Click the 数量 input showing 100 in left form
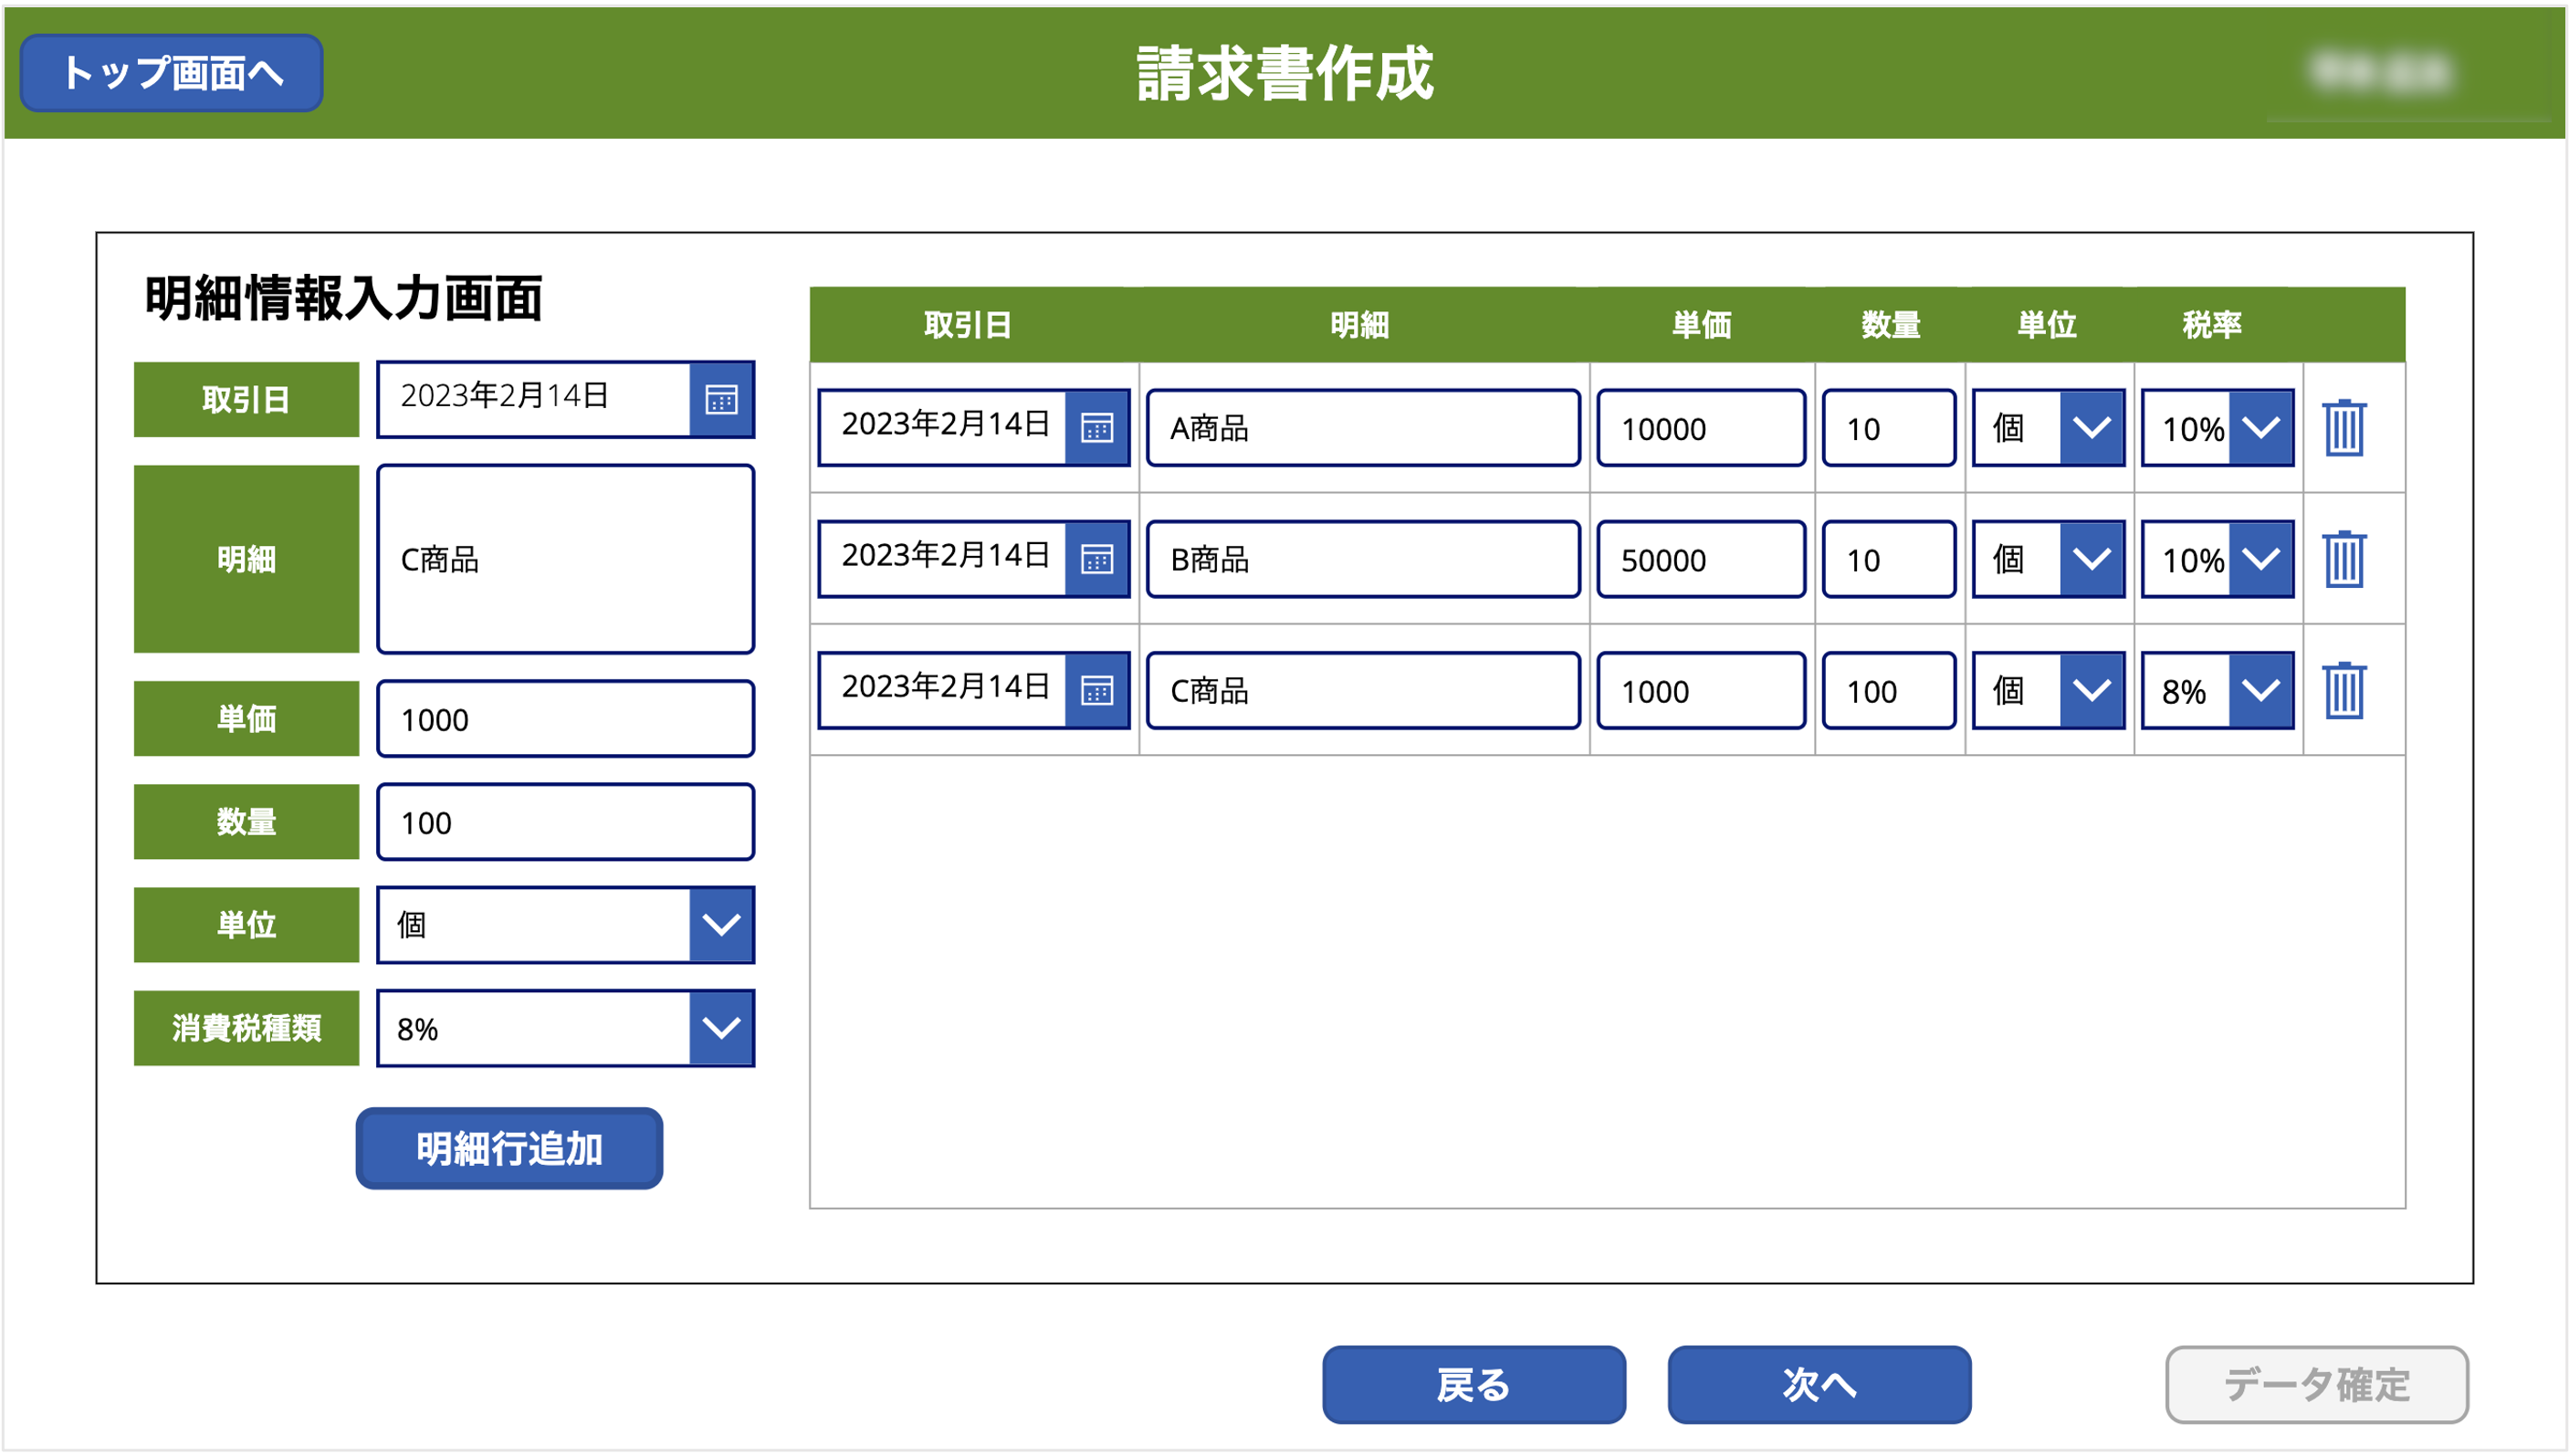2569x1456 pixels. coord(565,822)
